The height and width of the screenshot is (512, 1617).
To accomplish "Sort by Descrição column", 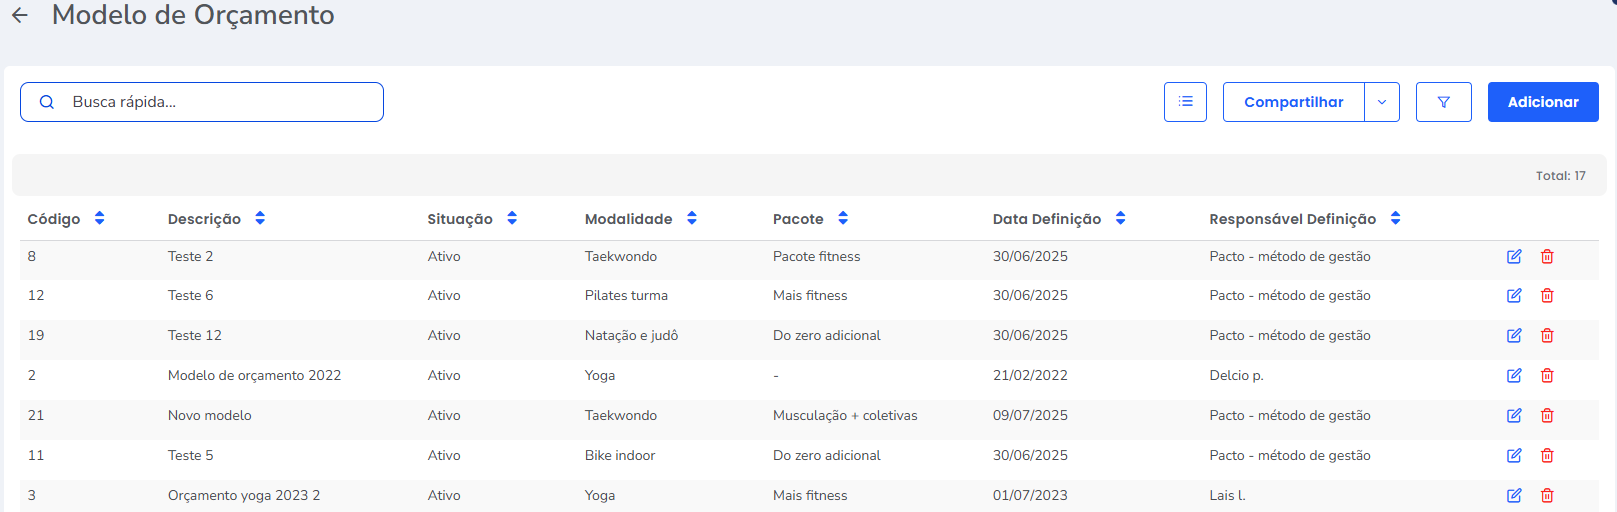I will pos(260,219).
